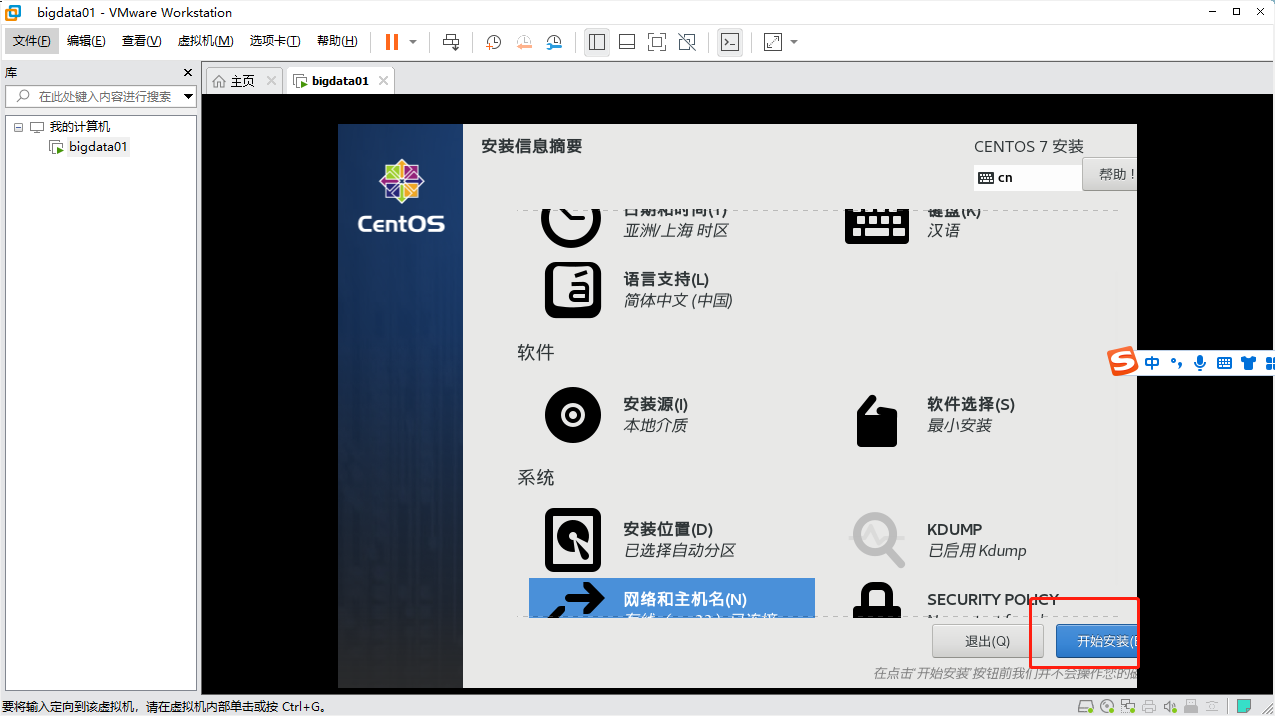Select 我的计算机 in the library tree
This screenshot has width=1275, height=716.
tap(80, 127)
